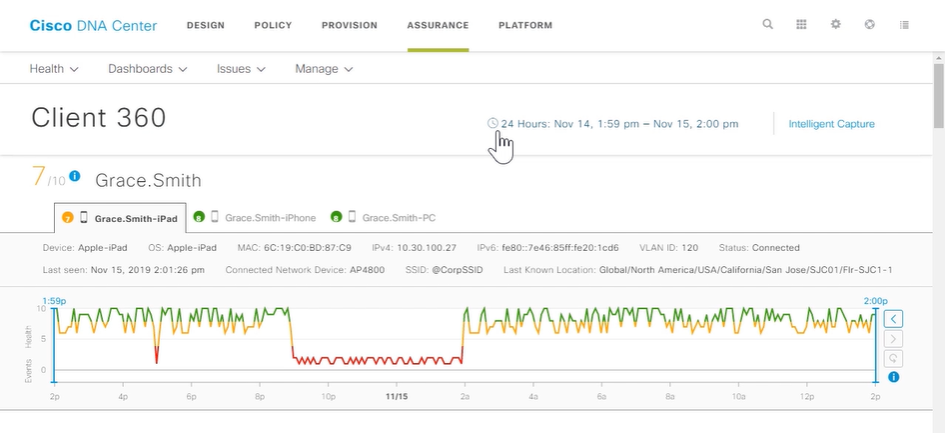The image size is (945, 433).
Task: Click the connected device AP4800
Action: pyautogui.click(x=366, y=270)
